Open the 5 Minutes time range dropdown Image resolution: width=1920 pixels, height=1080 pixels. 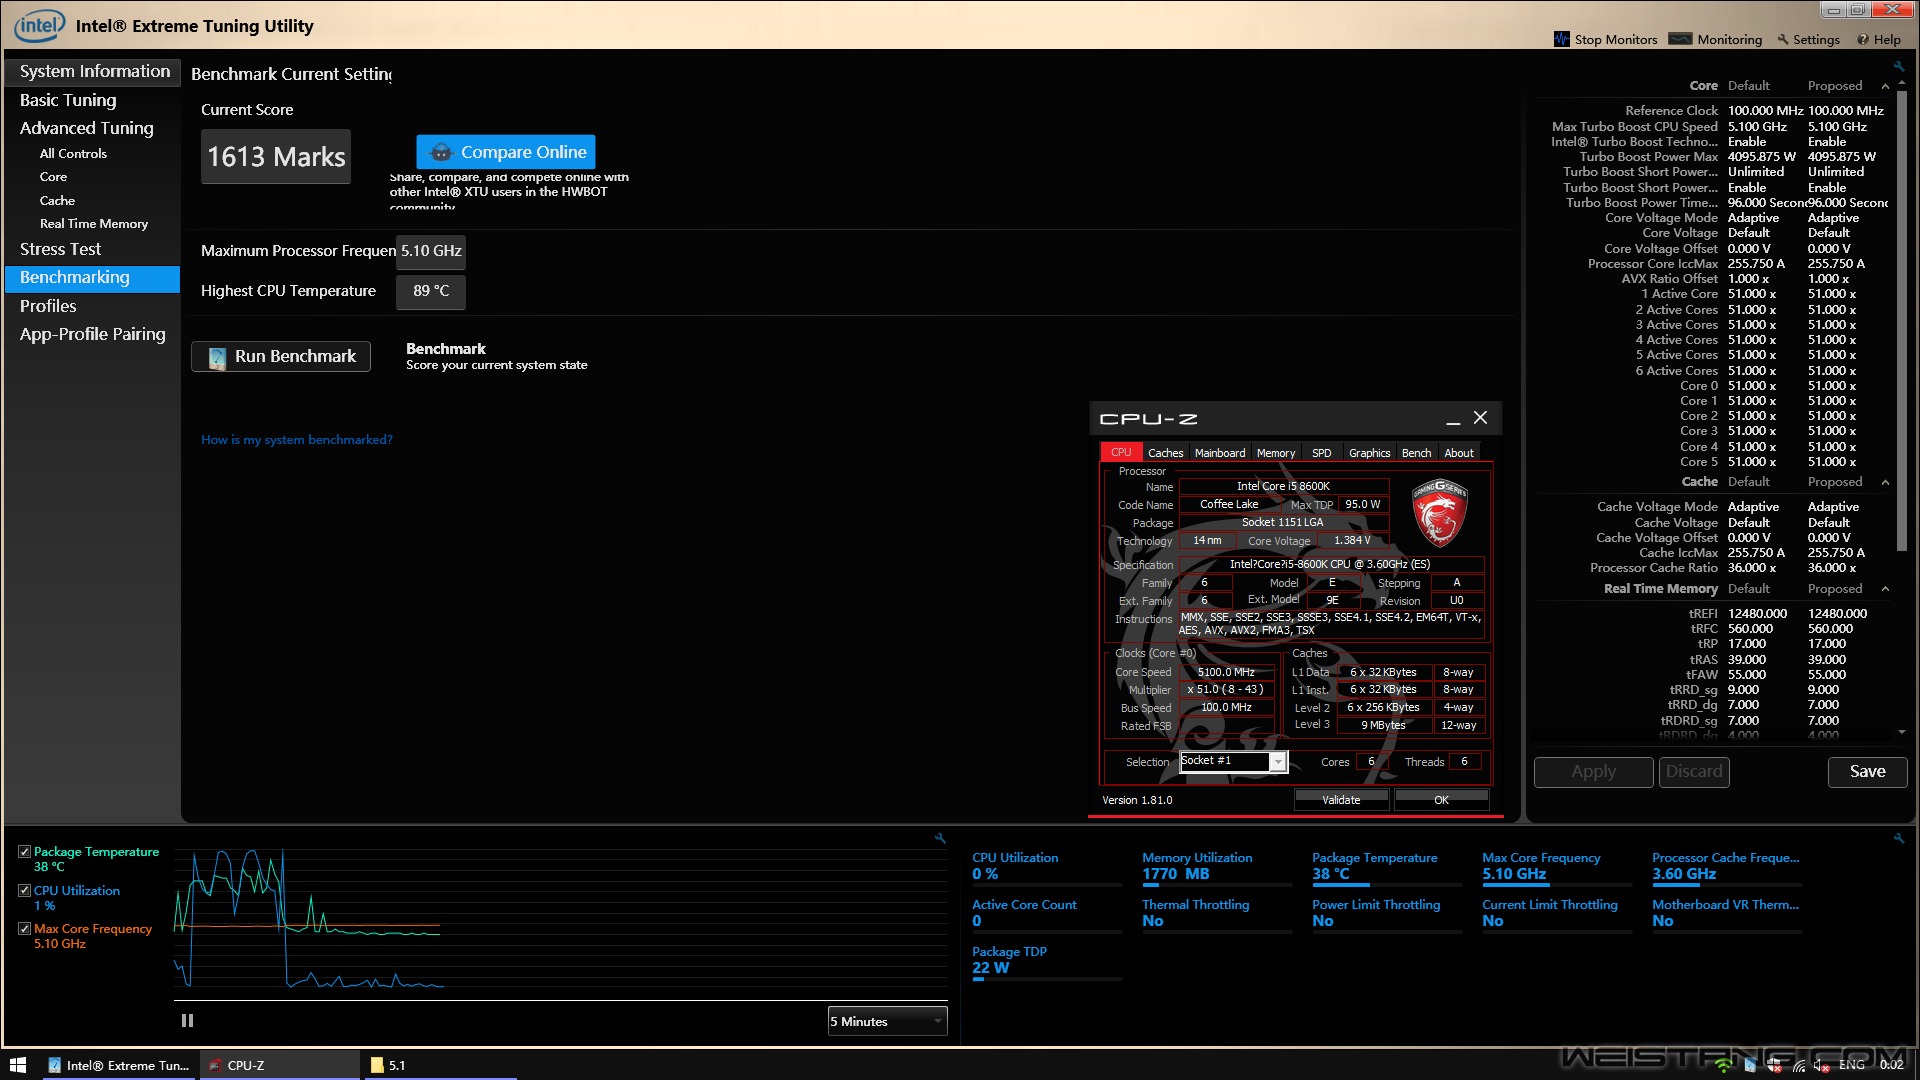click(887, 1021)
